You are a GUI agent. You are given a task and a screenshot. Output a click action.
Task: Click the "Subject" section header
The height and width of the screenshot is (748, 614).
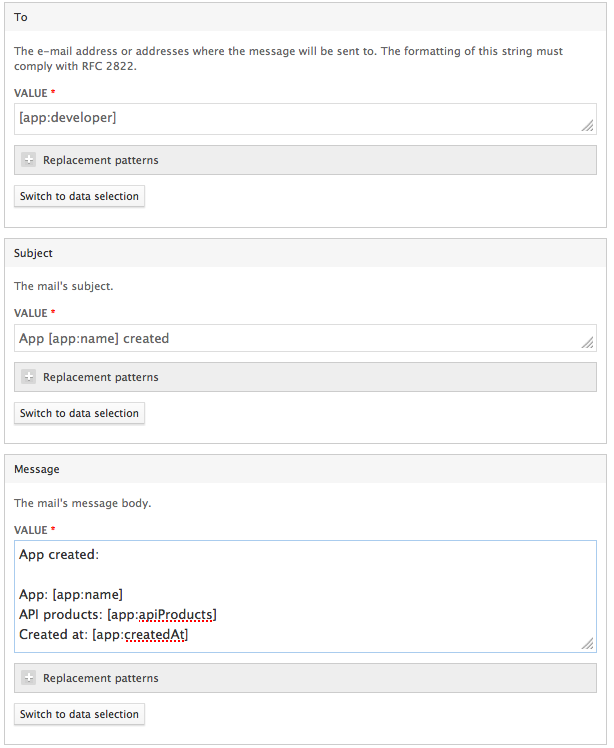click(33, 253)
